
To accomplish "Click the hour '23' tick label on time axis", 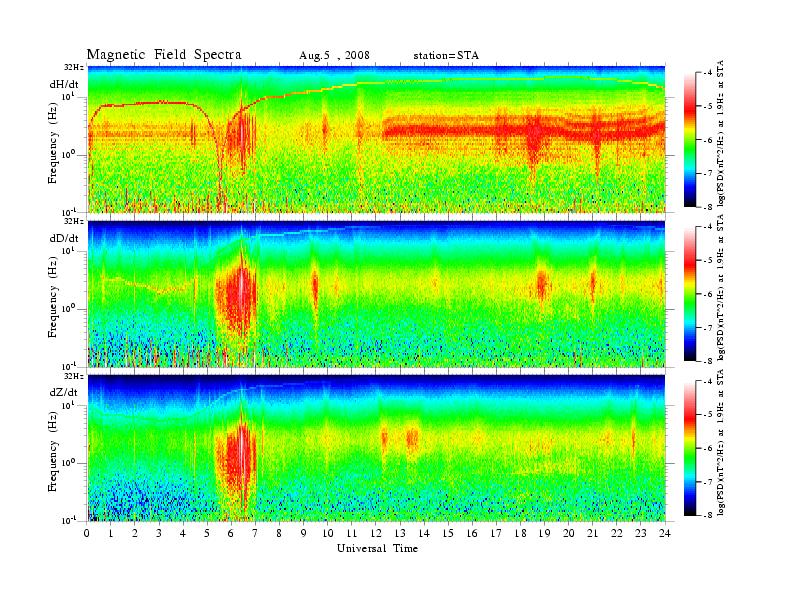I will point(640,534).
